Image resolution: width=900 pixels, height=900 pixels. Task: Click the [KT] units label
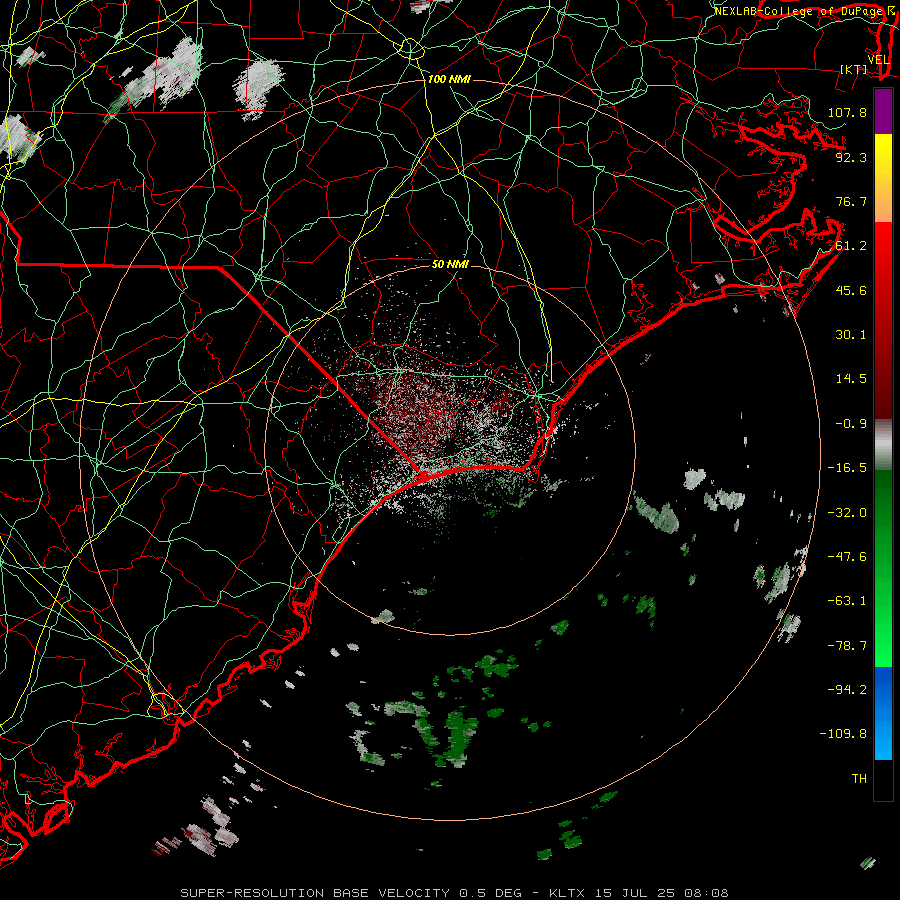(854, 70)
